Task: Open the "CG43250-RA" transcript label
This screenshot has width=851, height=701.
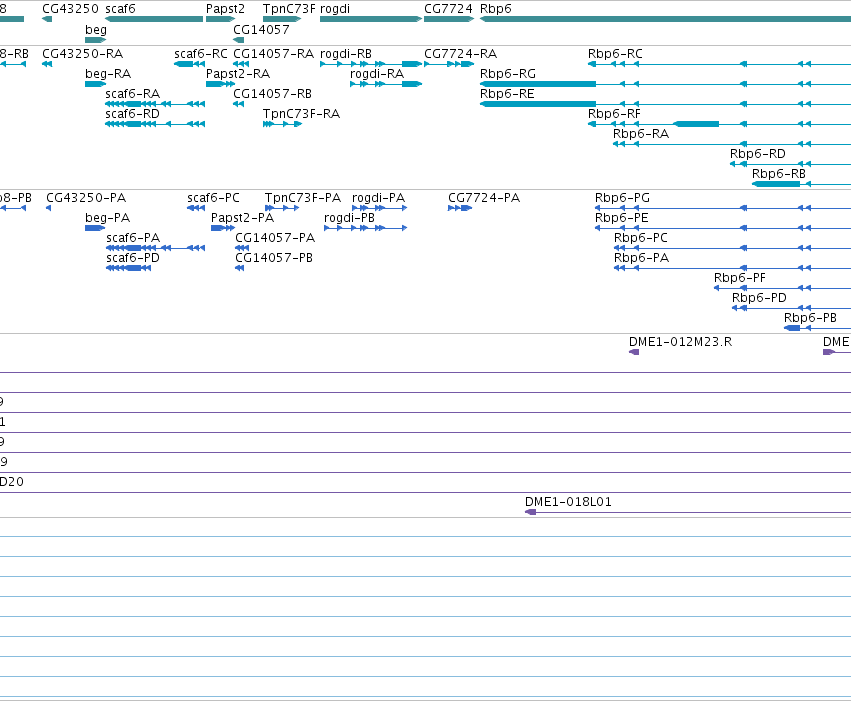Action: point(82,54)
